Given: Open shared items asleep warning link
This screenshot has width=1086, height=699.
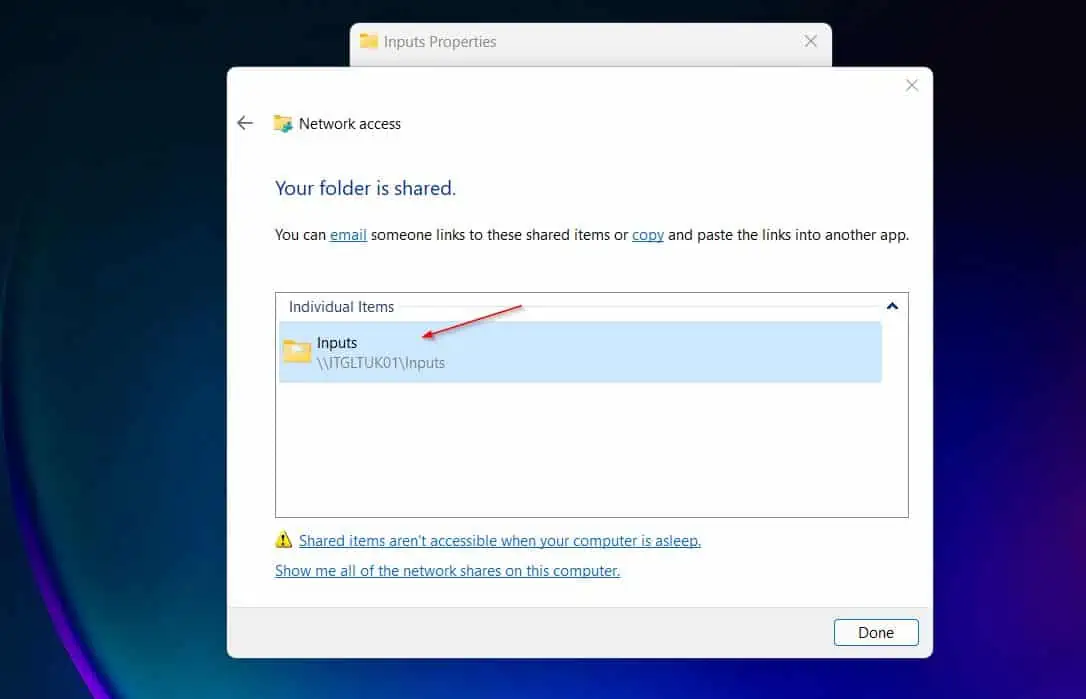Looking at the screenshot, I should (x=499, y=540).
